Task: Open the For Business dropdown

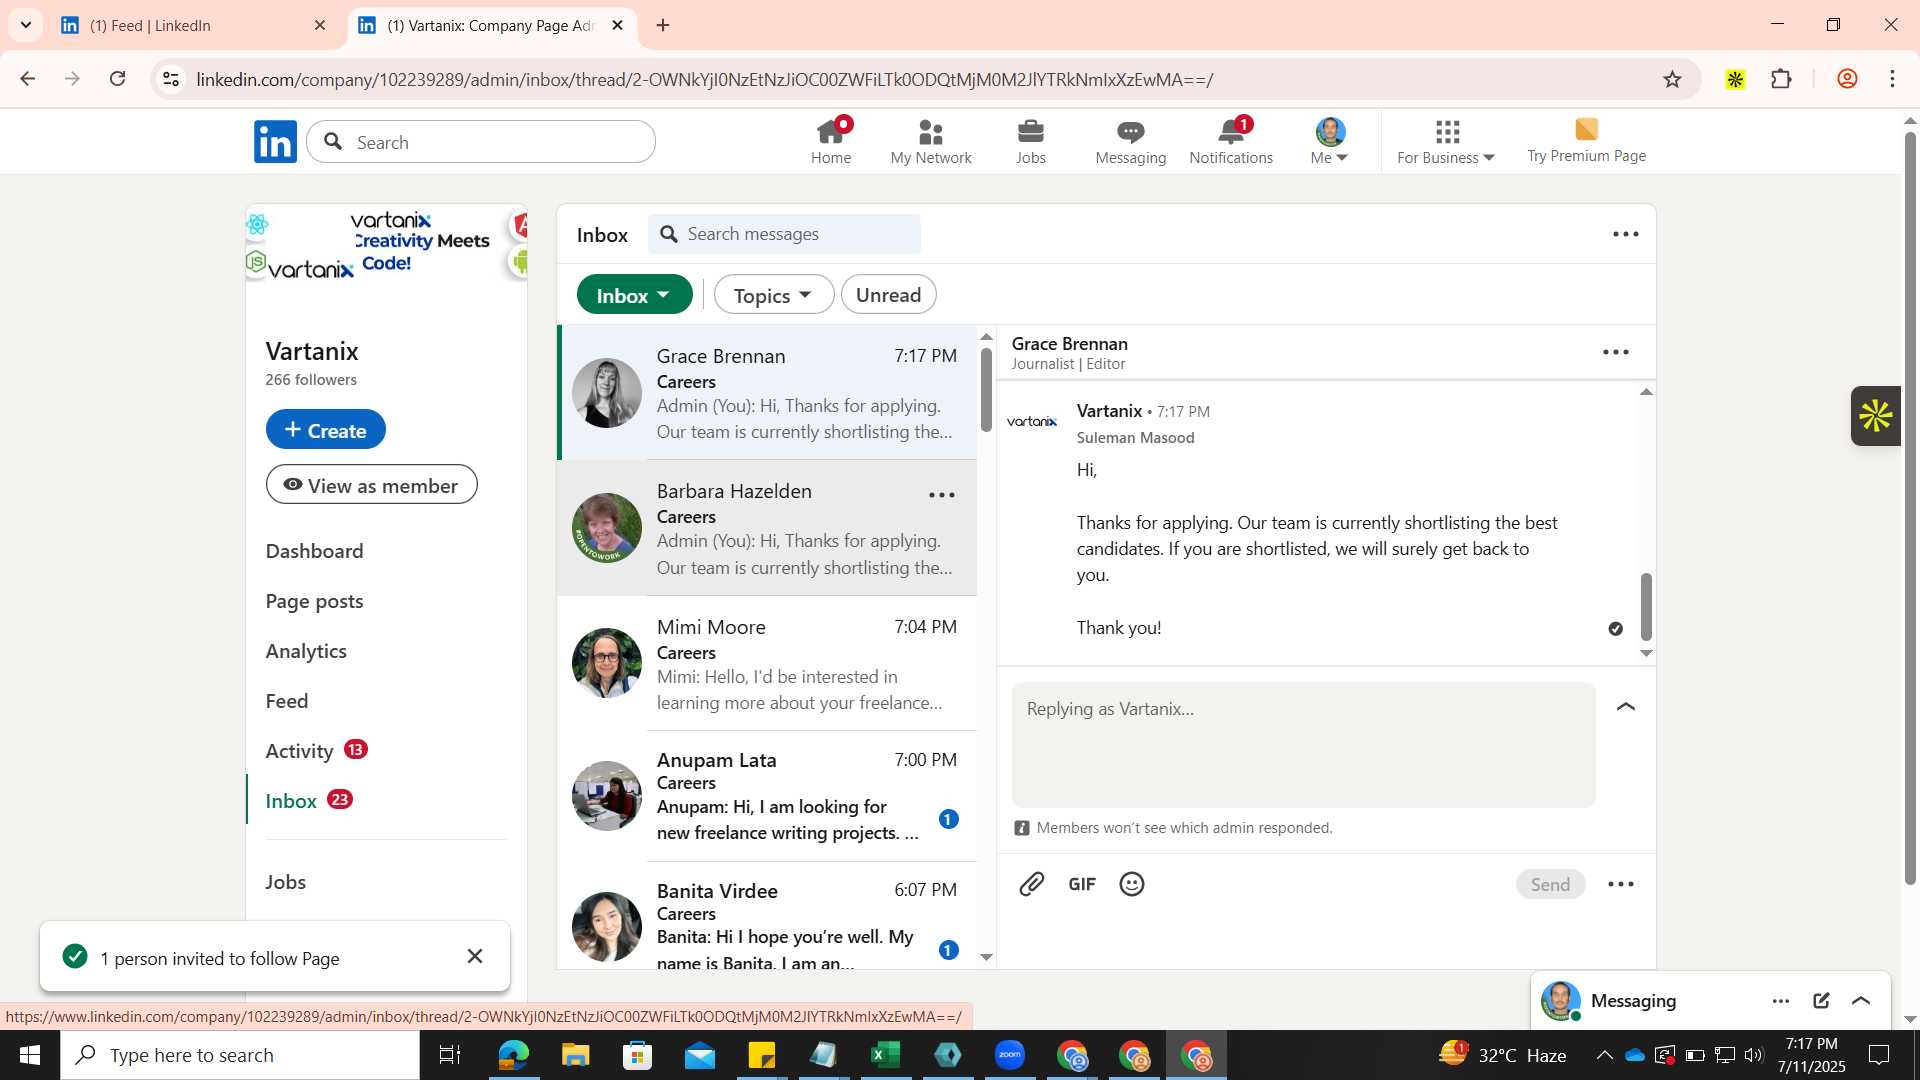Action: pos(1445,142)
